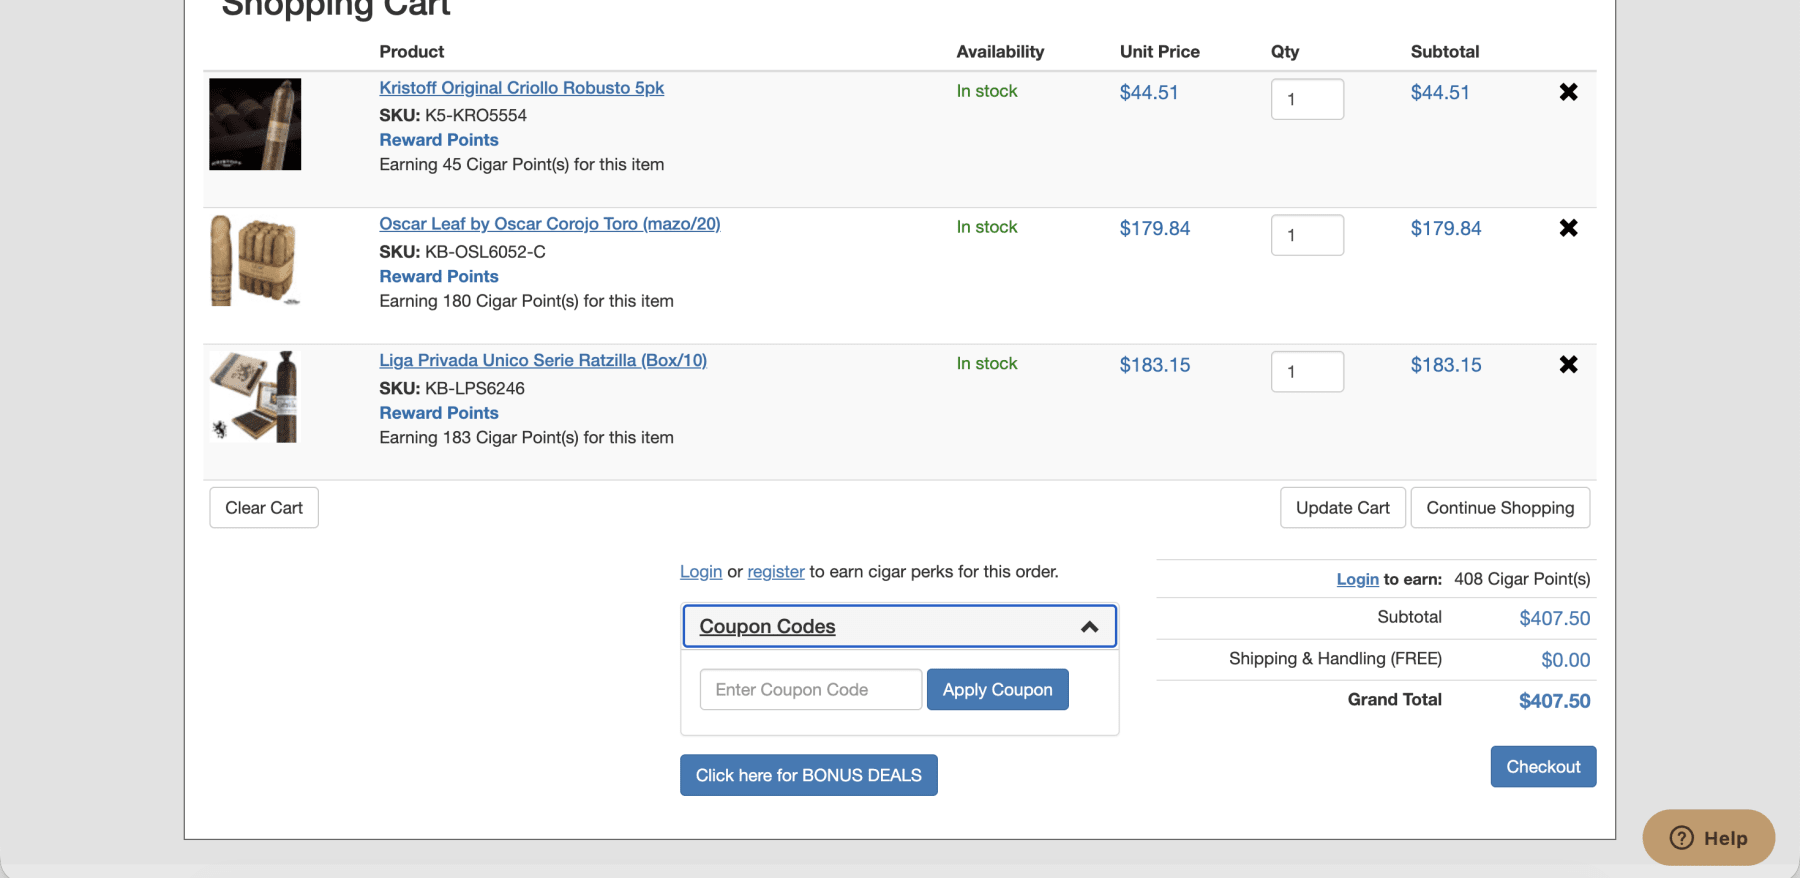
Task: Click the Help chat widget
Action: pyautogui.click(x=1708, y=838)
